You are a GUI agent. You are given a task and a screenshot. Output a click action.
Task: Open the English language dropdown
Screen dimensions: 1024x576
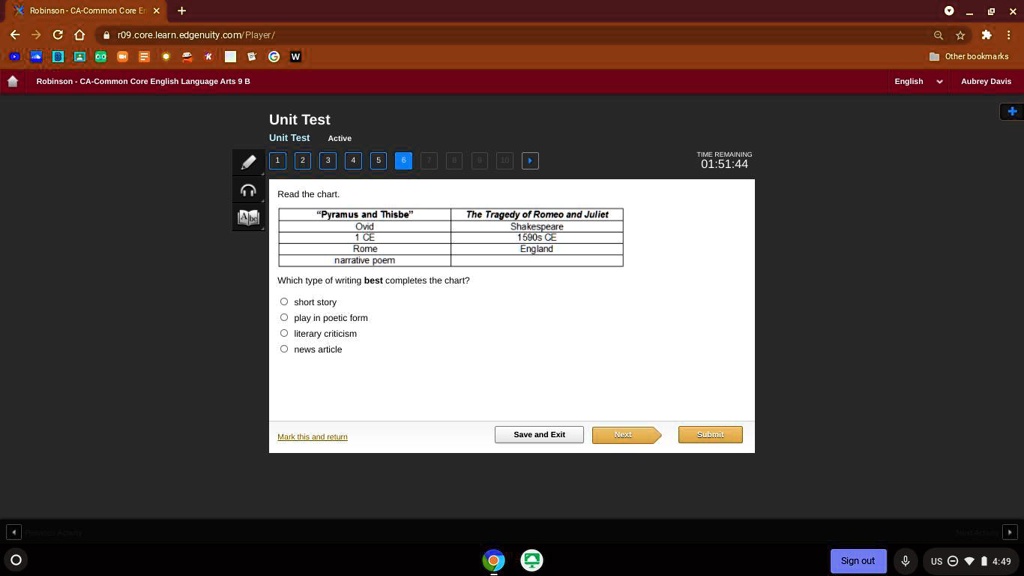click(x=918, y=82)
